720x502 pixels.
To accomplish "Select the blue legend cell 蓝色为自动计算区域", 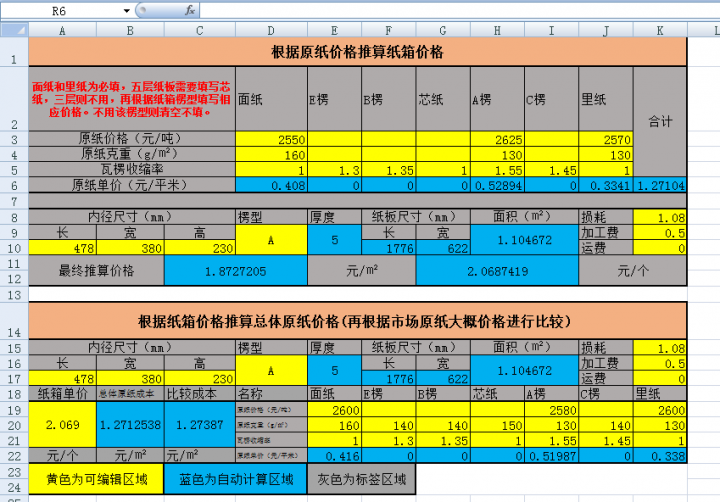I will click(235, 479).
